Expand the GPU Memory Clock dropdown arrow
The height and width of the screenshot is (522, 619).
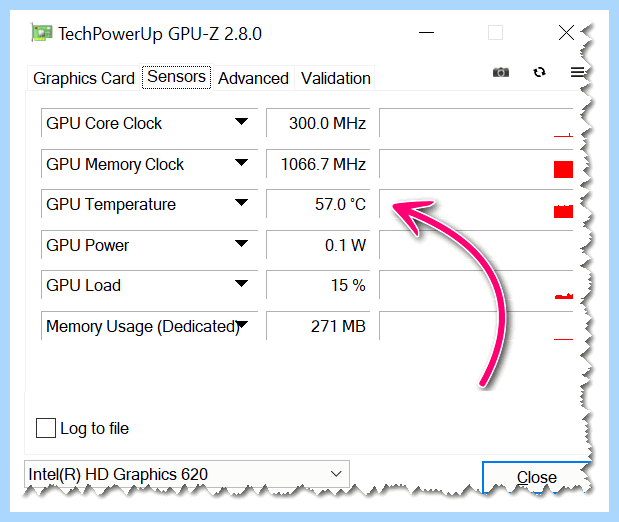(x=241, y=162)
